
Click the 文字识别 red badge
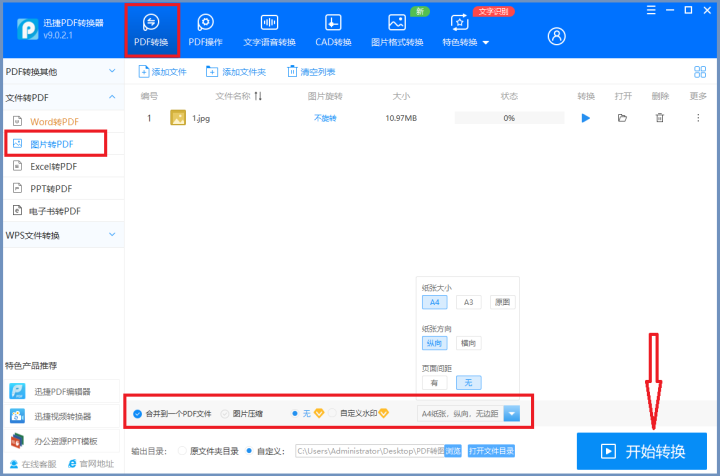point(493,11)
